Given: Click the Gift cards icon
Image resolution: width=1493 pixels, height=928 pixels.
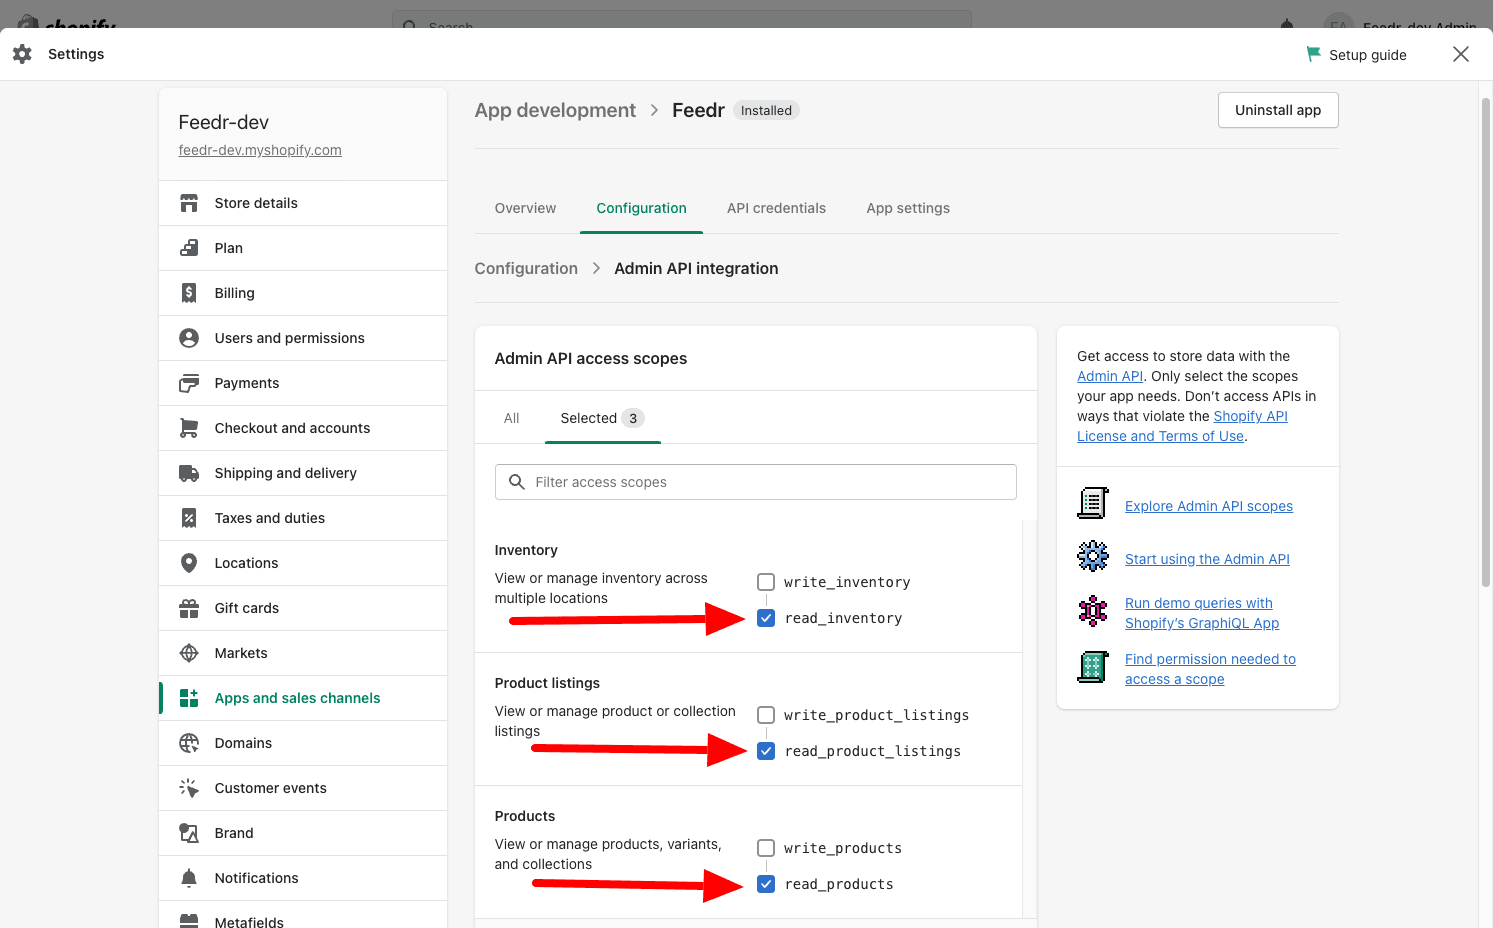Looking at the screenshot, I should pyautogui.click(x=188, y=608).
